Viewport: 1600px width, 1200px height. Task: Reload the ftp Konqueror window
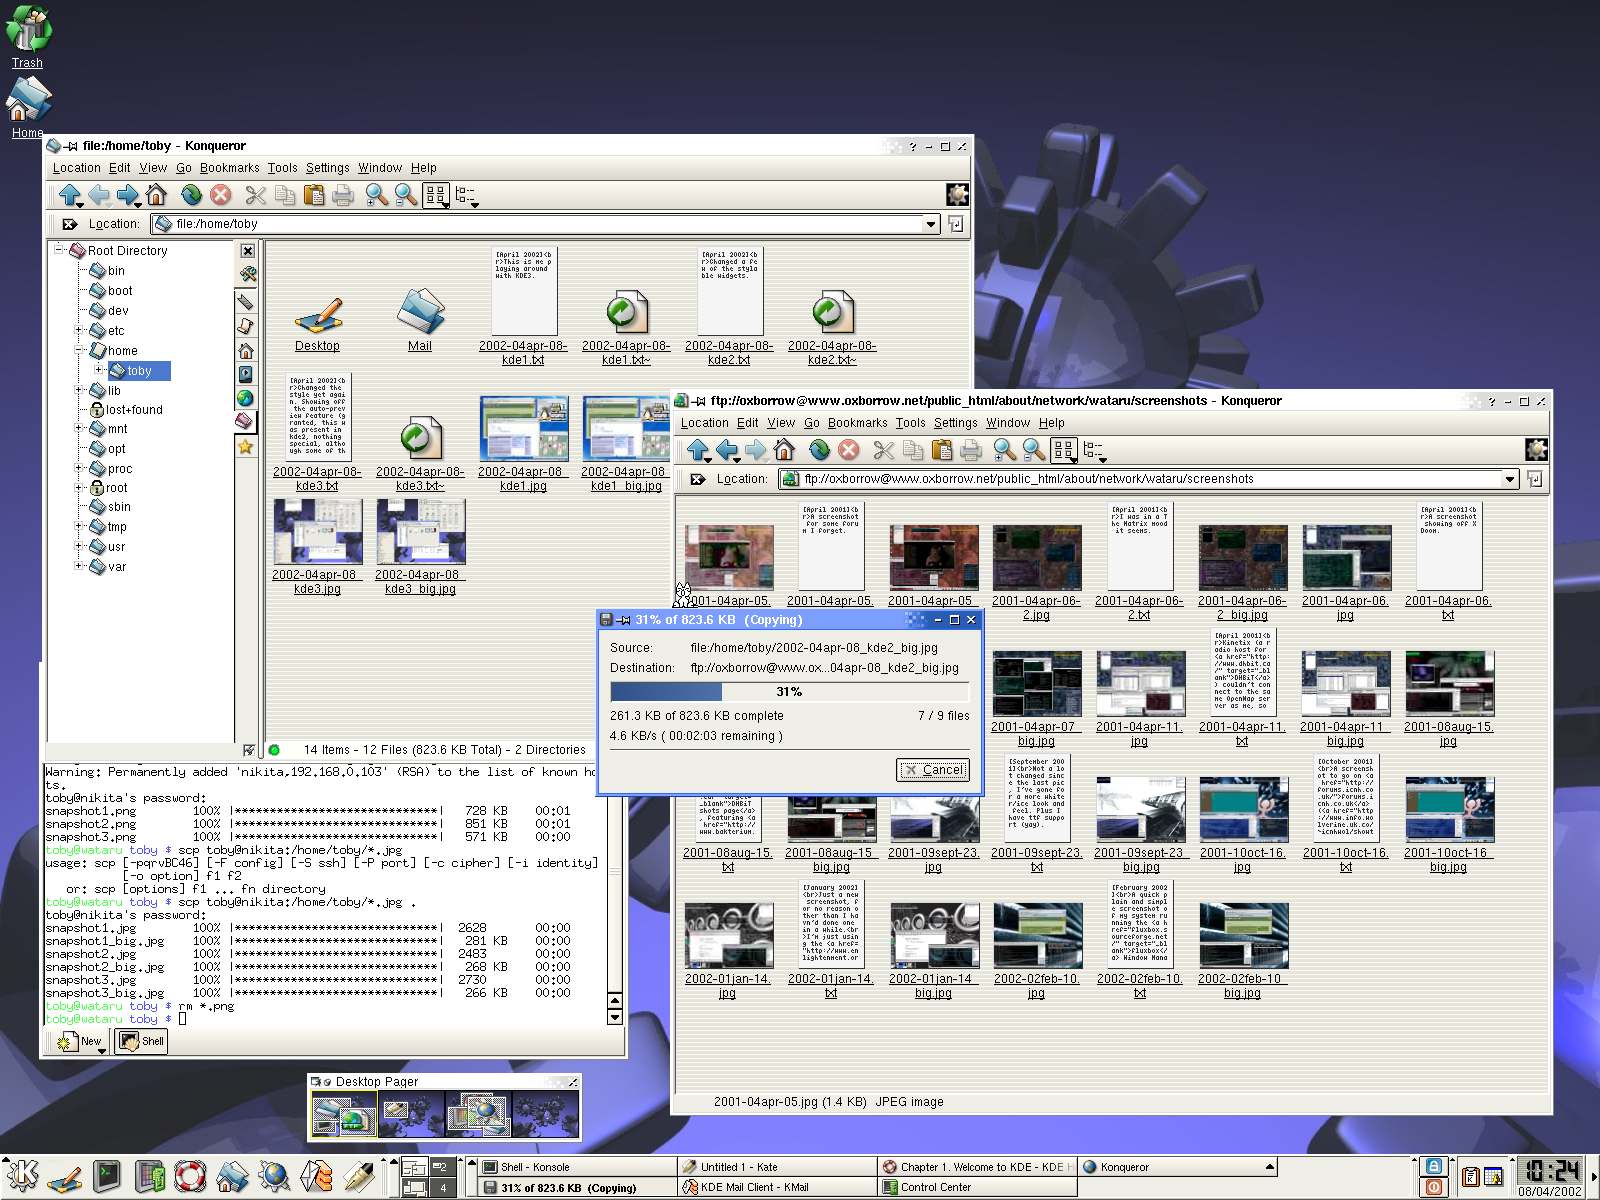pos(819,450)
